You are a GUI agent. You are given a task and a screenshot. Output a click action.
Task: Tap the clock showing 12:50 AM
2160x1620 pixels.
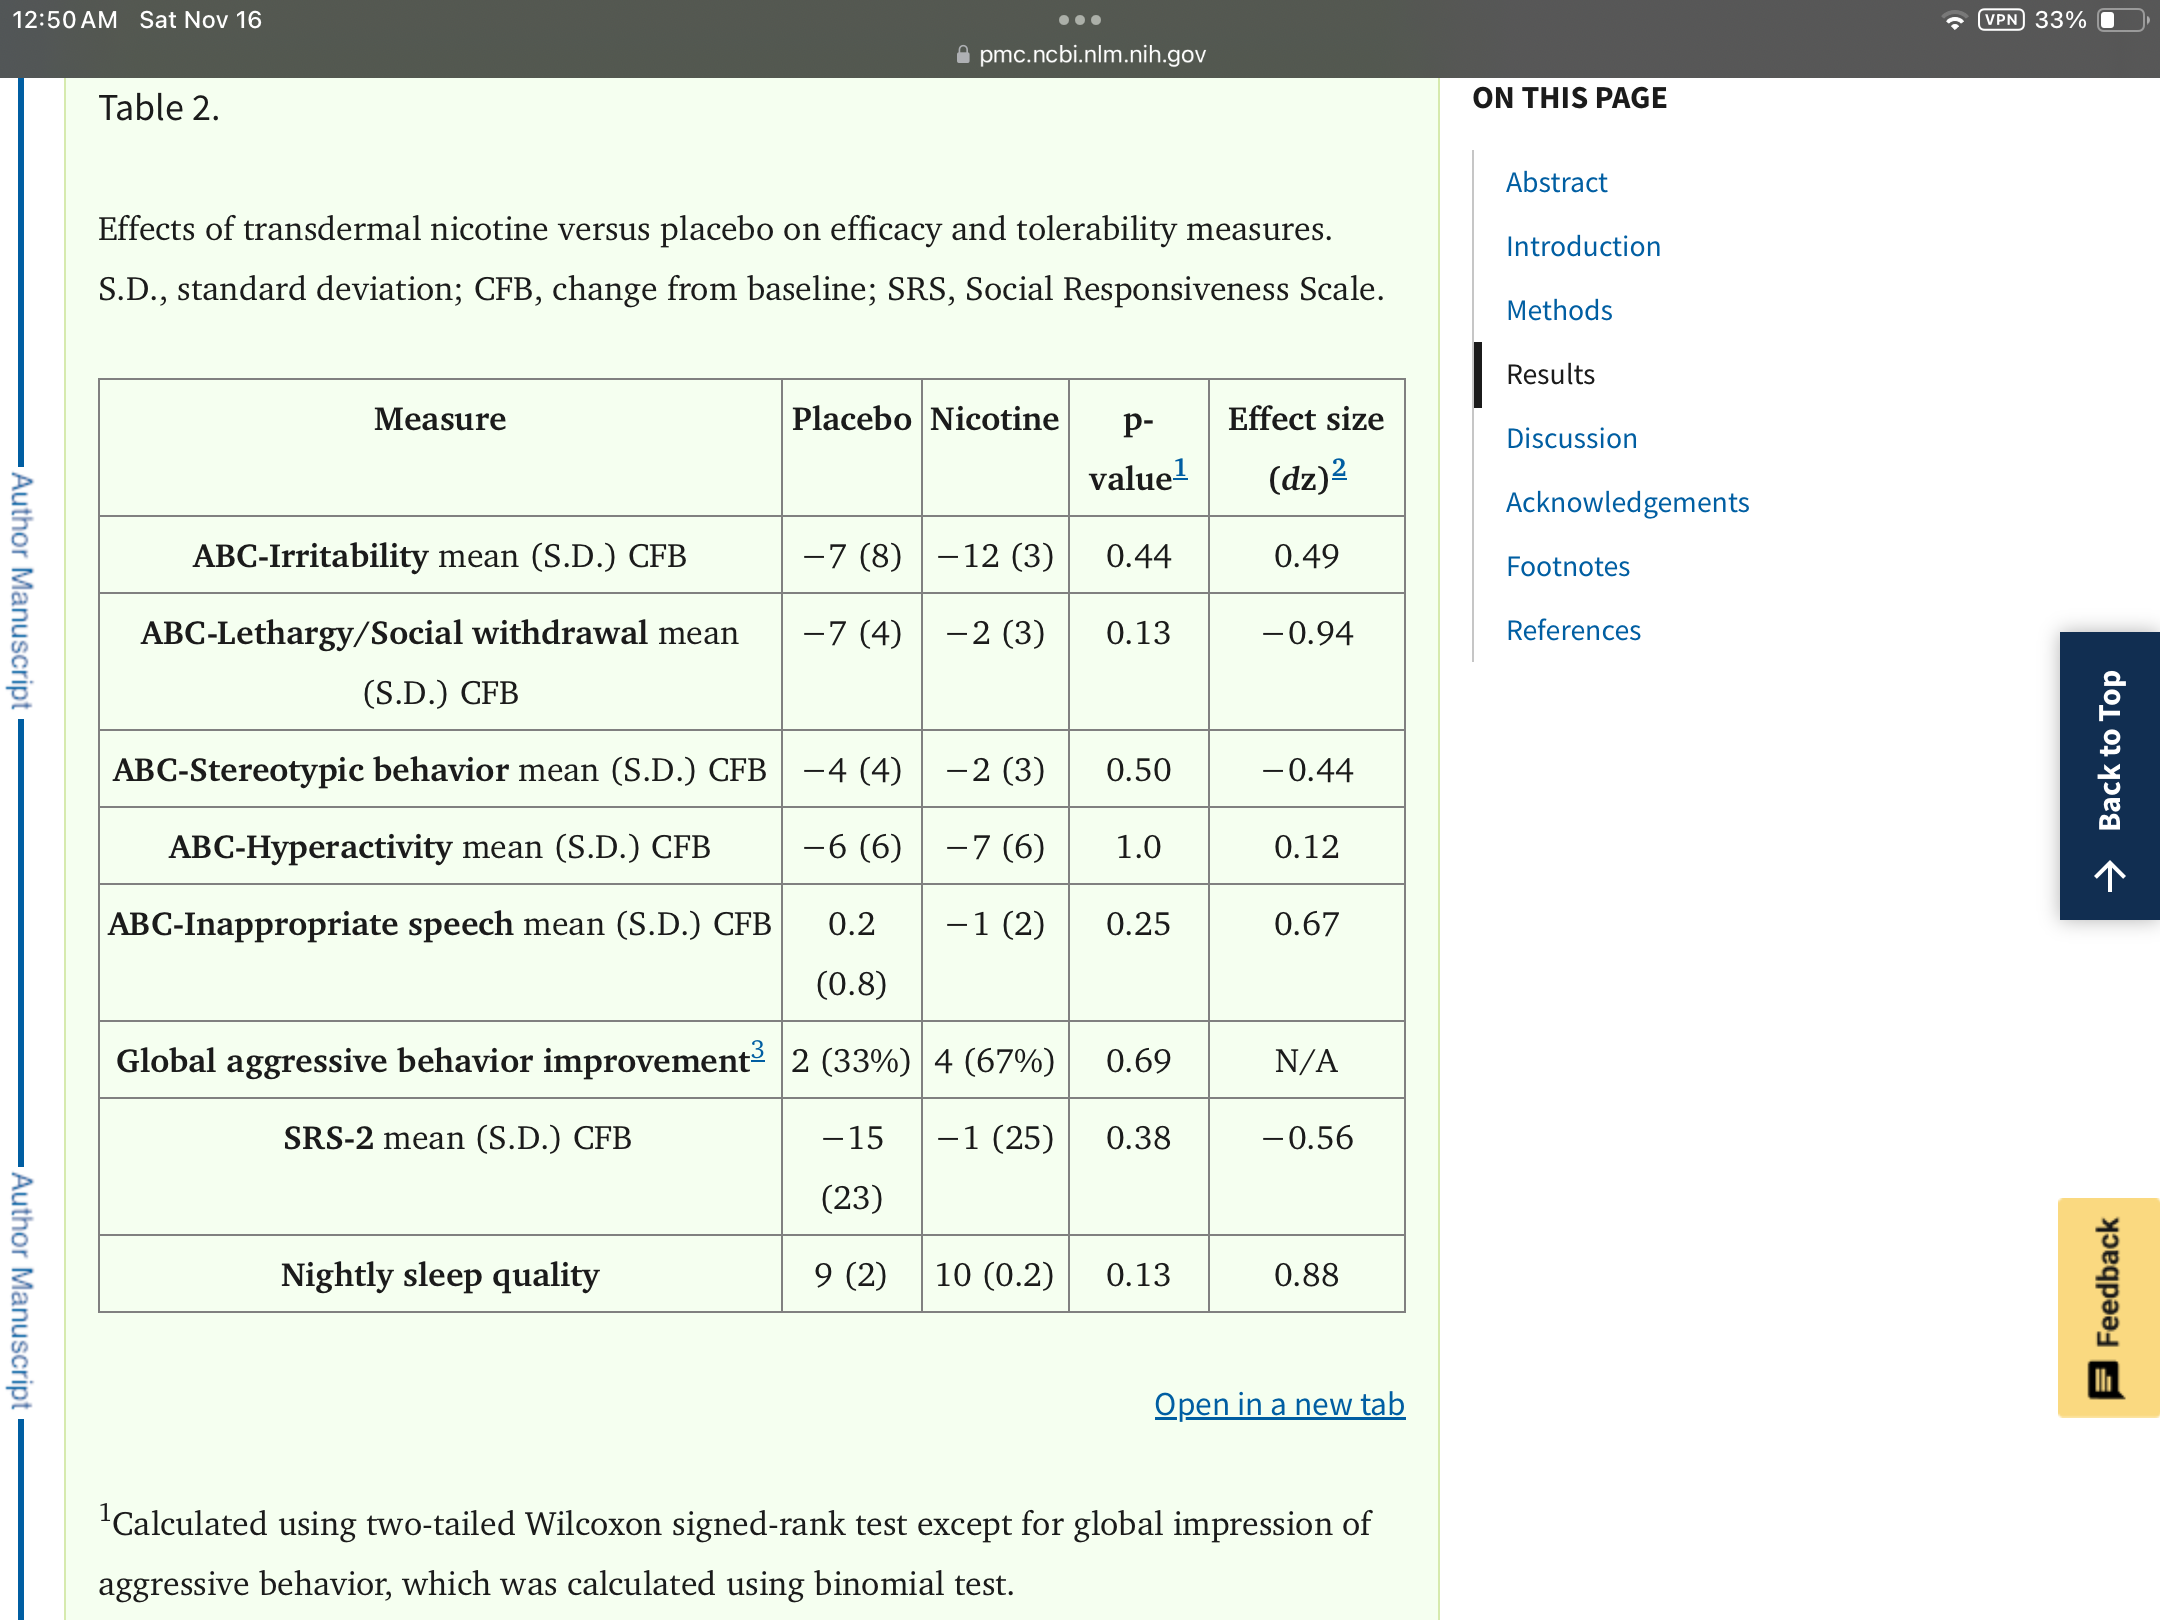65,20
